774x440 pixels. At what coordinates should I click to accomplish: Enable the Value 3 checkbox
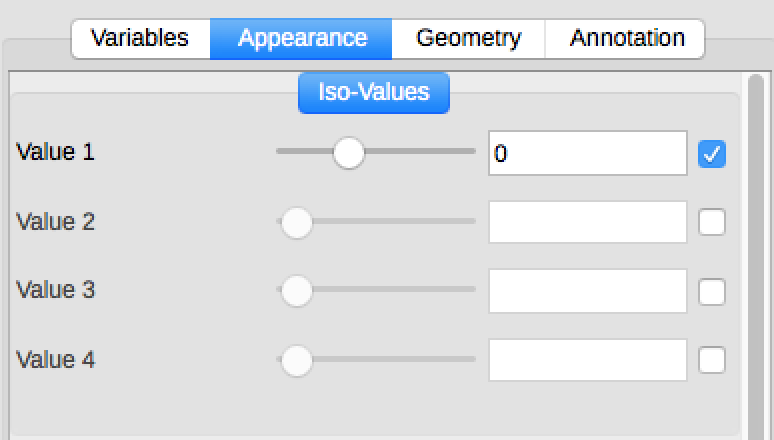pyautogui.click(x=712, y=291)
